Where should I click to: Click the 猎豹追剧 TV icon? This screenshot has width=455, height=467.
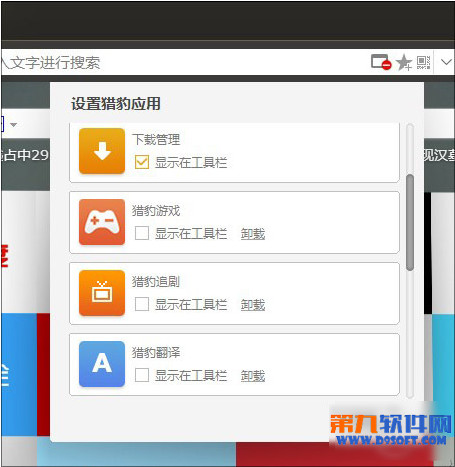point(102,293)
